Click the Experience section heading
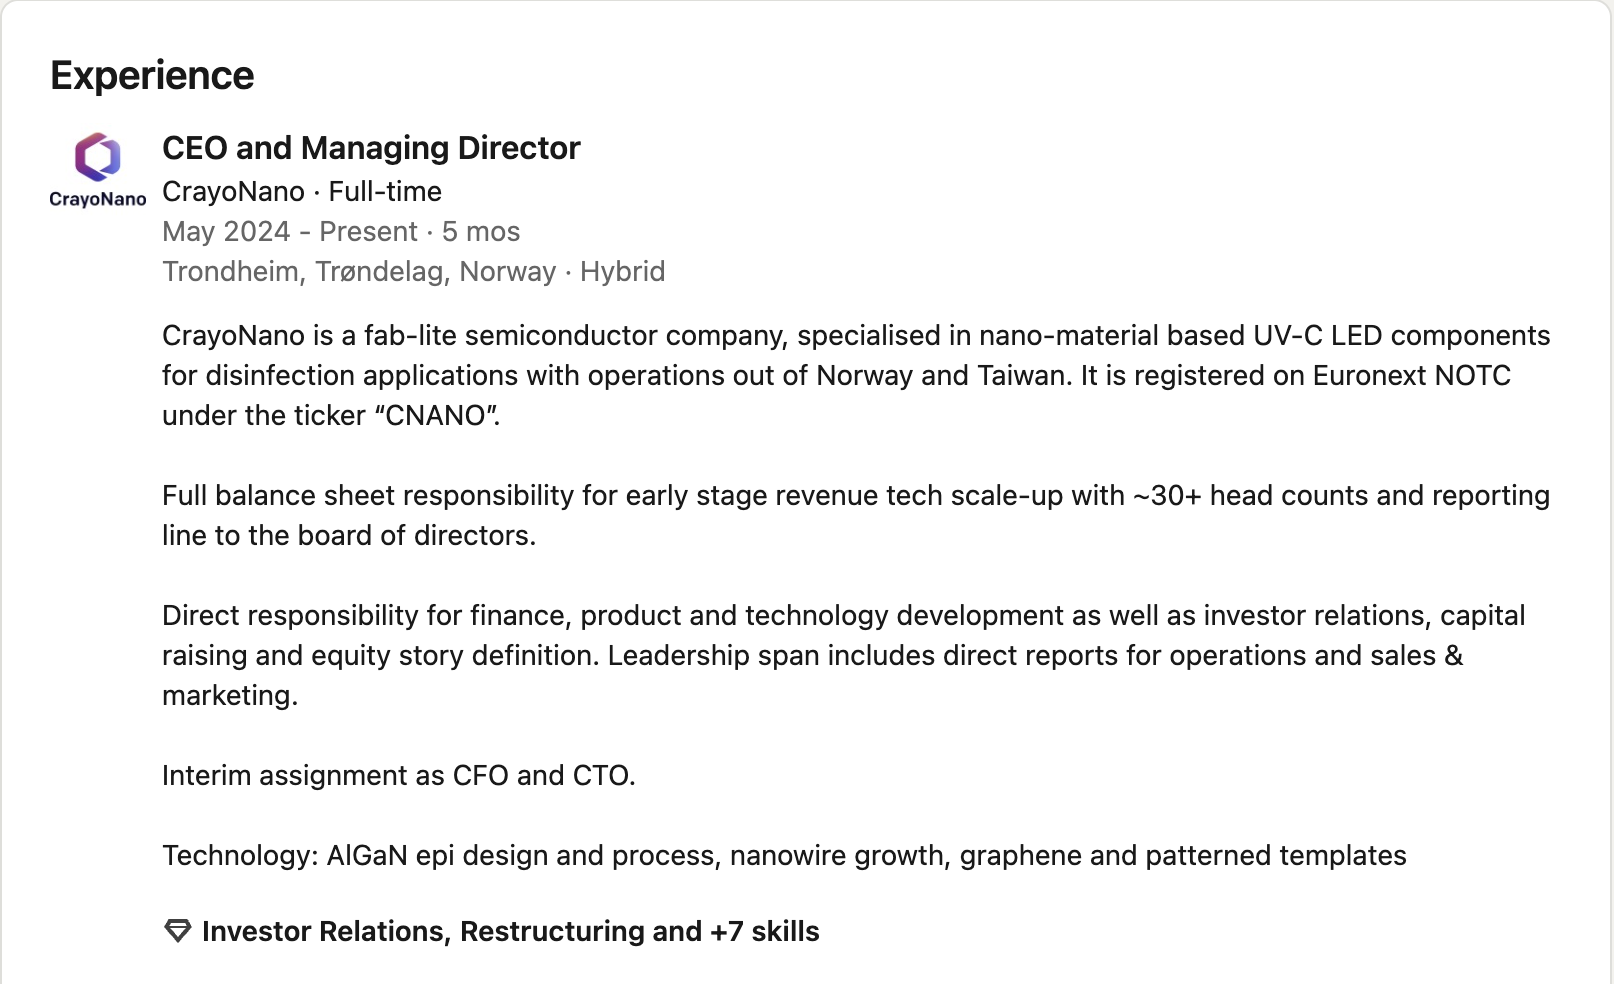 point(152,76)
